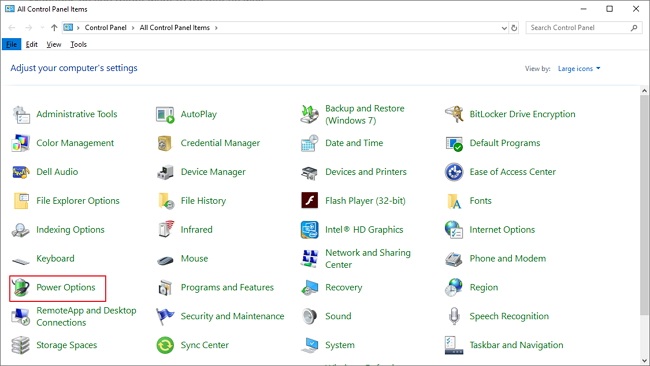This screenshot has width=650, height=366.
Task: Click the Devices and Printers icon
Action: click(x=310, y=172)
